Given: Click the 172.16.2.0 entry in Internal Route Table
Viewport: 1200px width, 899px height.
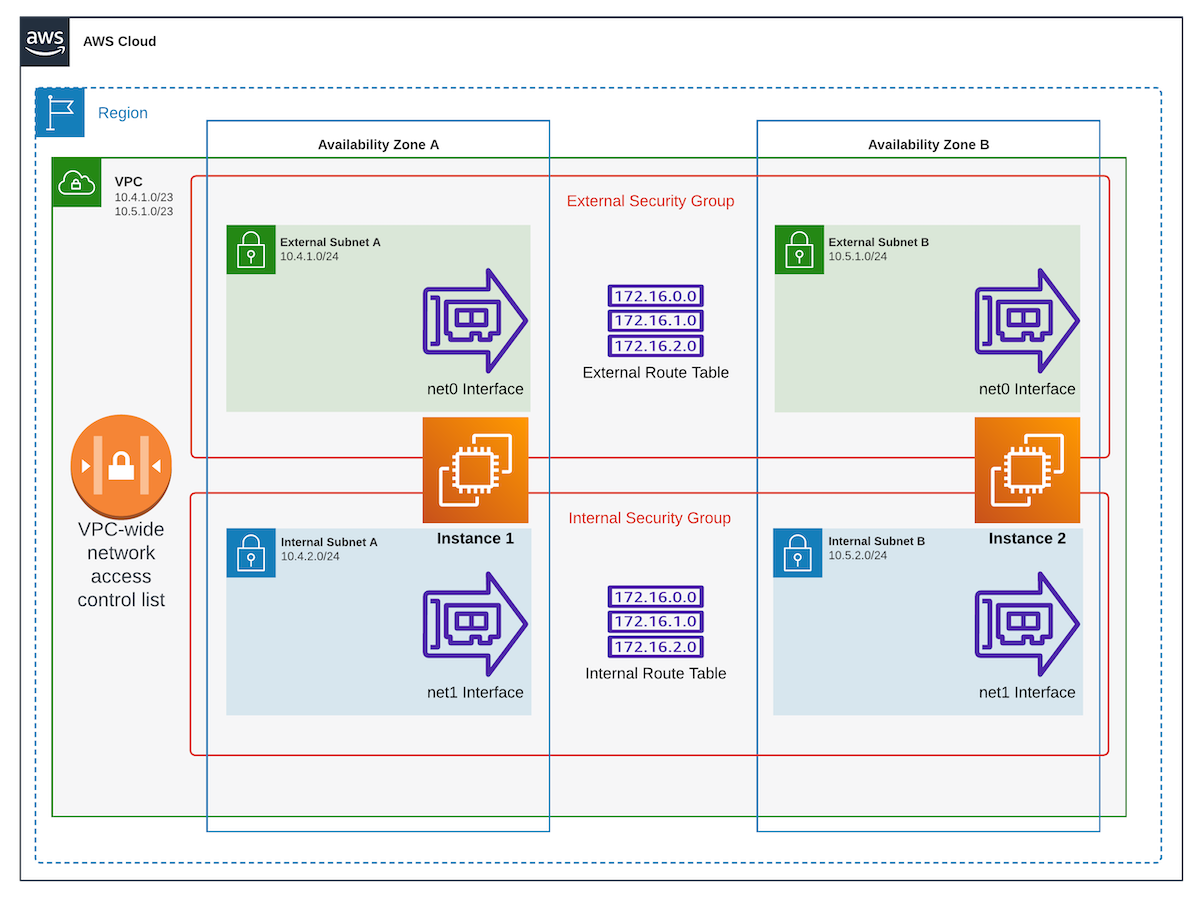Looking at the screenshot, I should 655,646.
